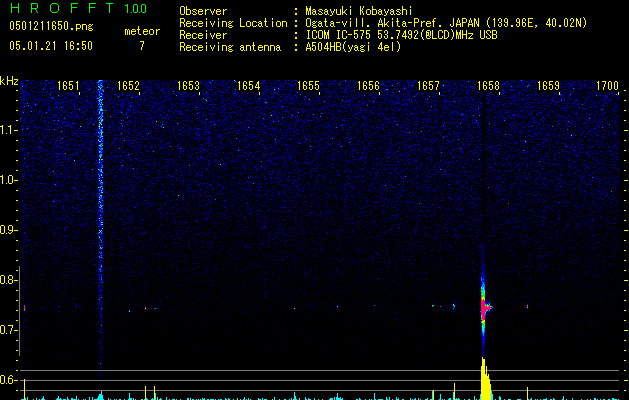Viewport: 629px width, 400px height.
Task: Click the 1653 time marker
Action: (x=188, y=86)
